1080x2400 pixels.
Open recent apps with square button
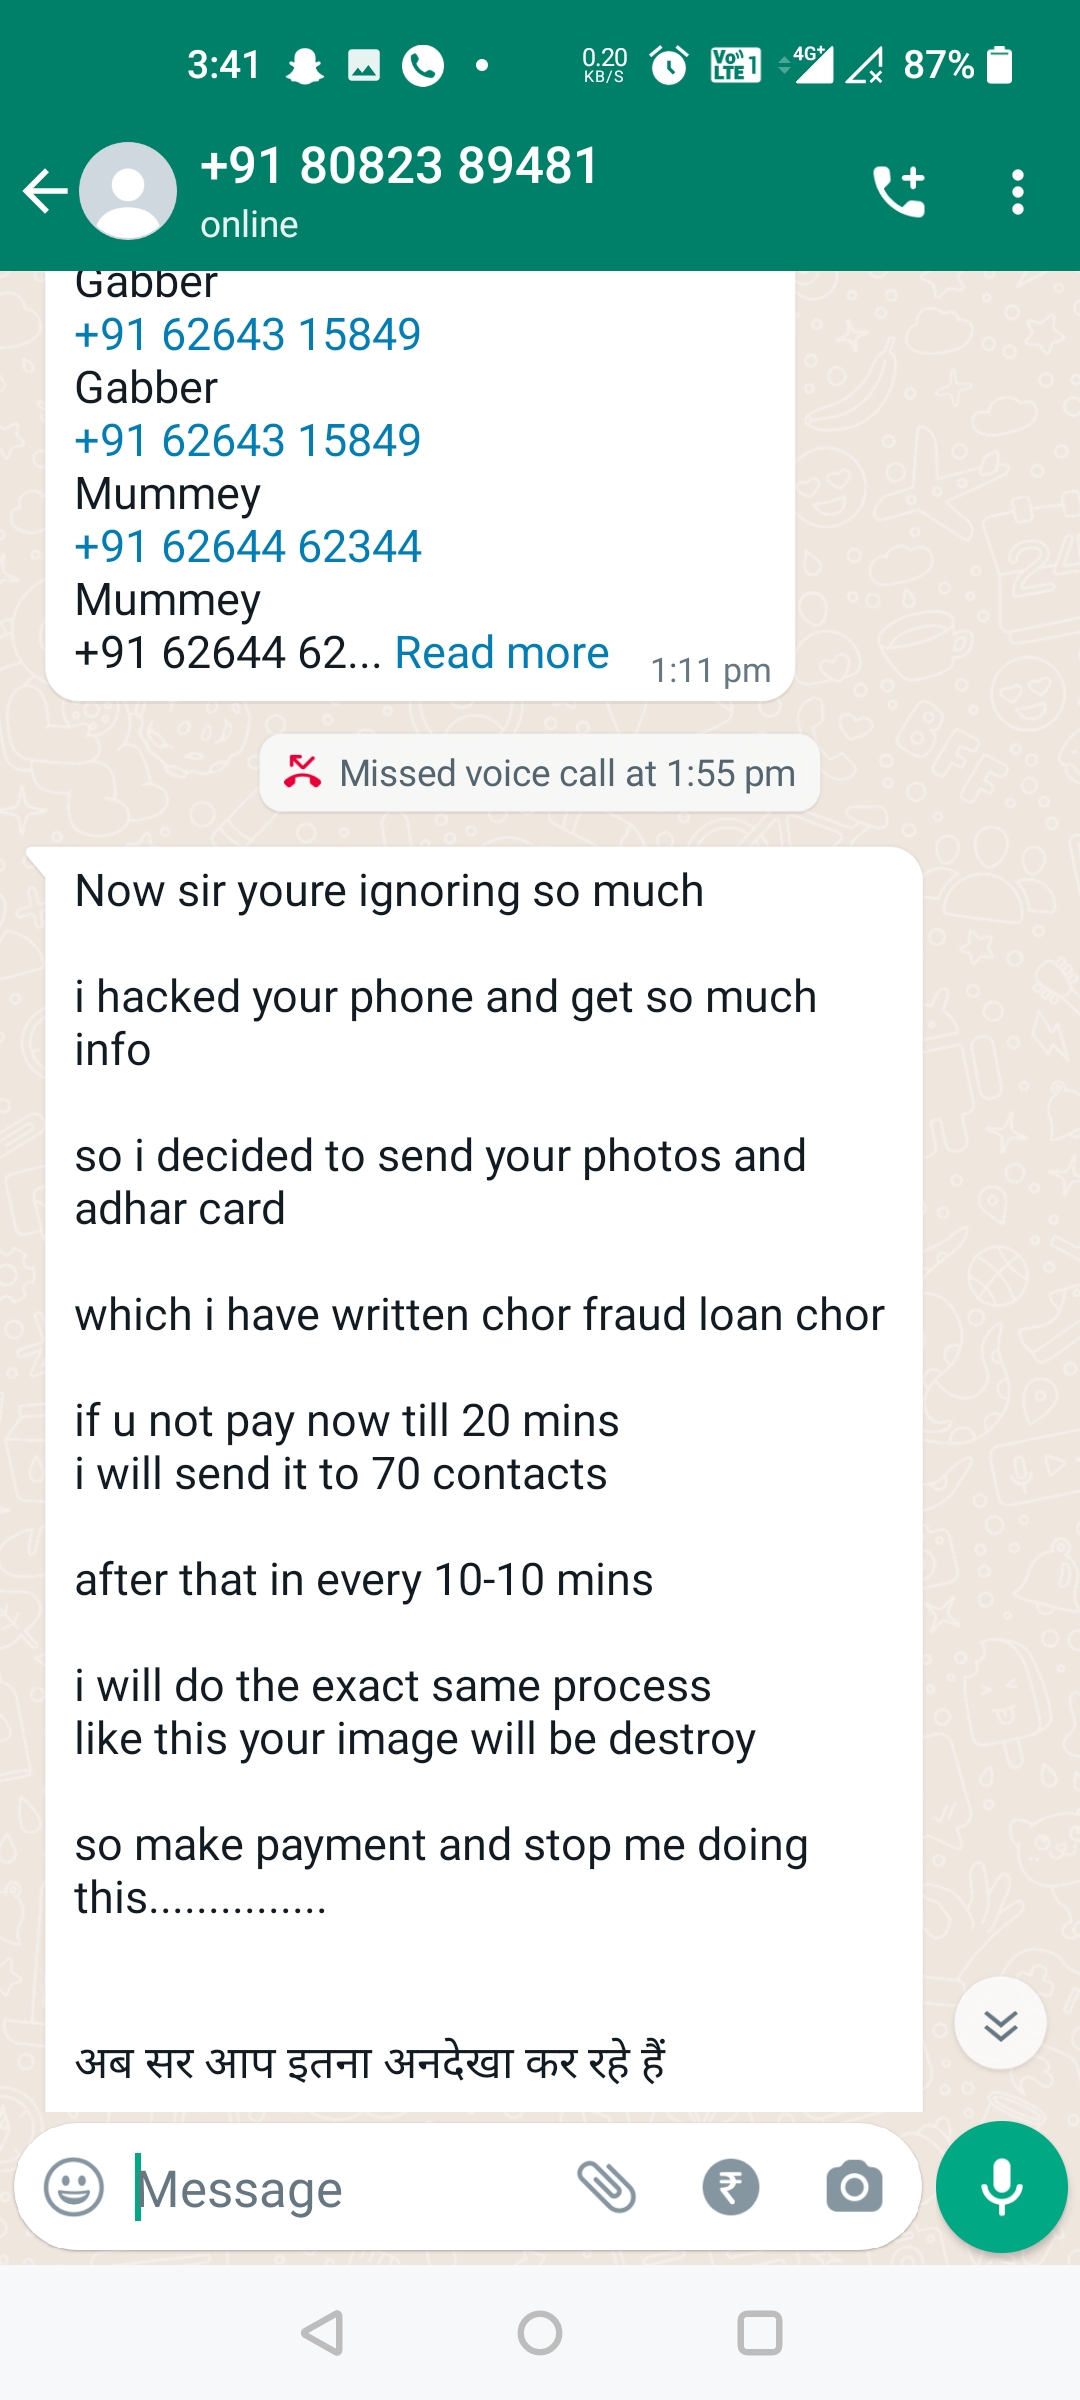[759, 2333]
